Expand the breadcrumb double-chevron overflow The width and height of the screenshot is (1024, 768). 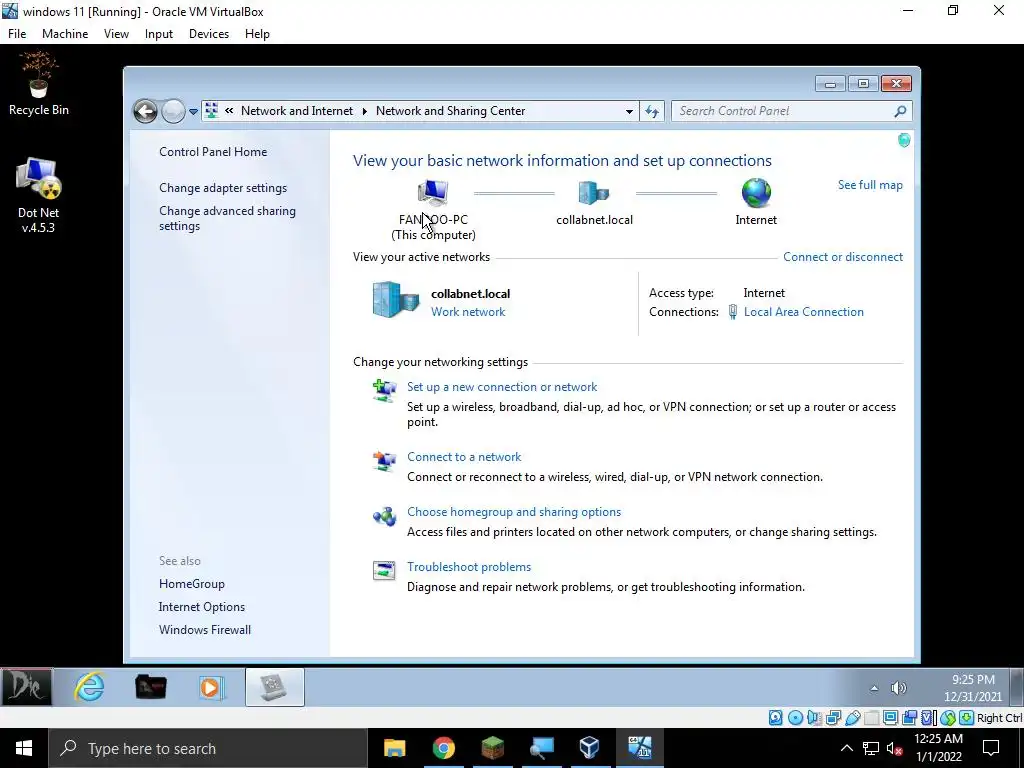[229, 111]
